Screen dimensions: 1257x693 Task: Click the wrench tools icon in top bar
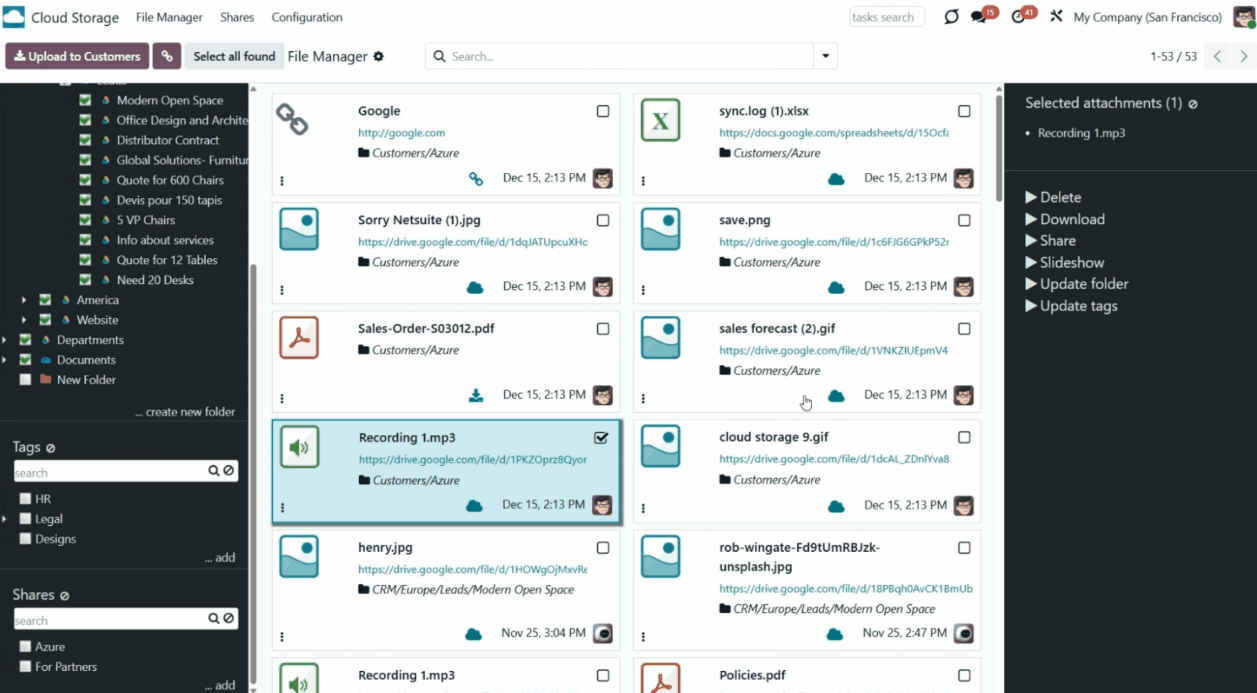[1056, 17]
